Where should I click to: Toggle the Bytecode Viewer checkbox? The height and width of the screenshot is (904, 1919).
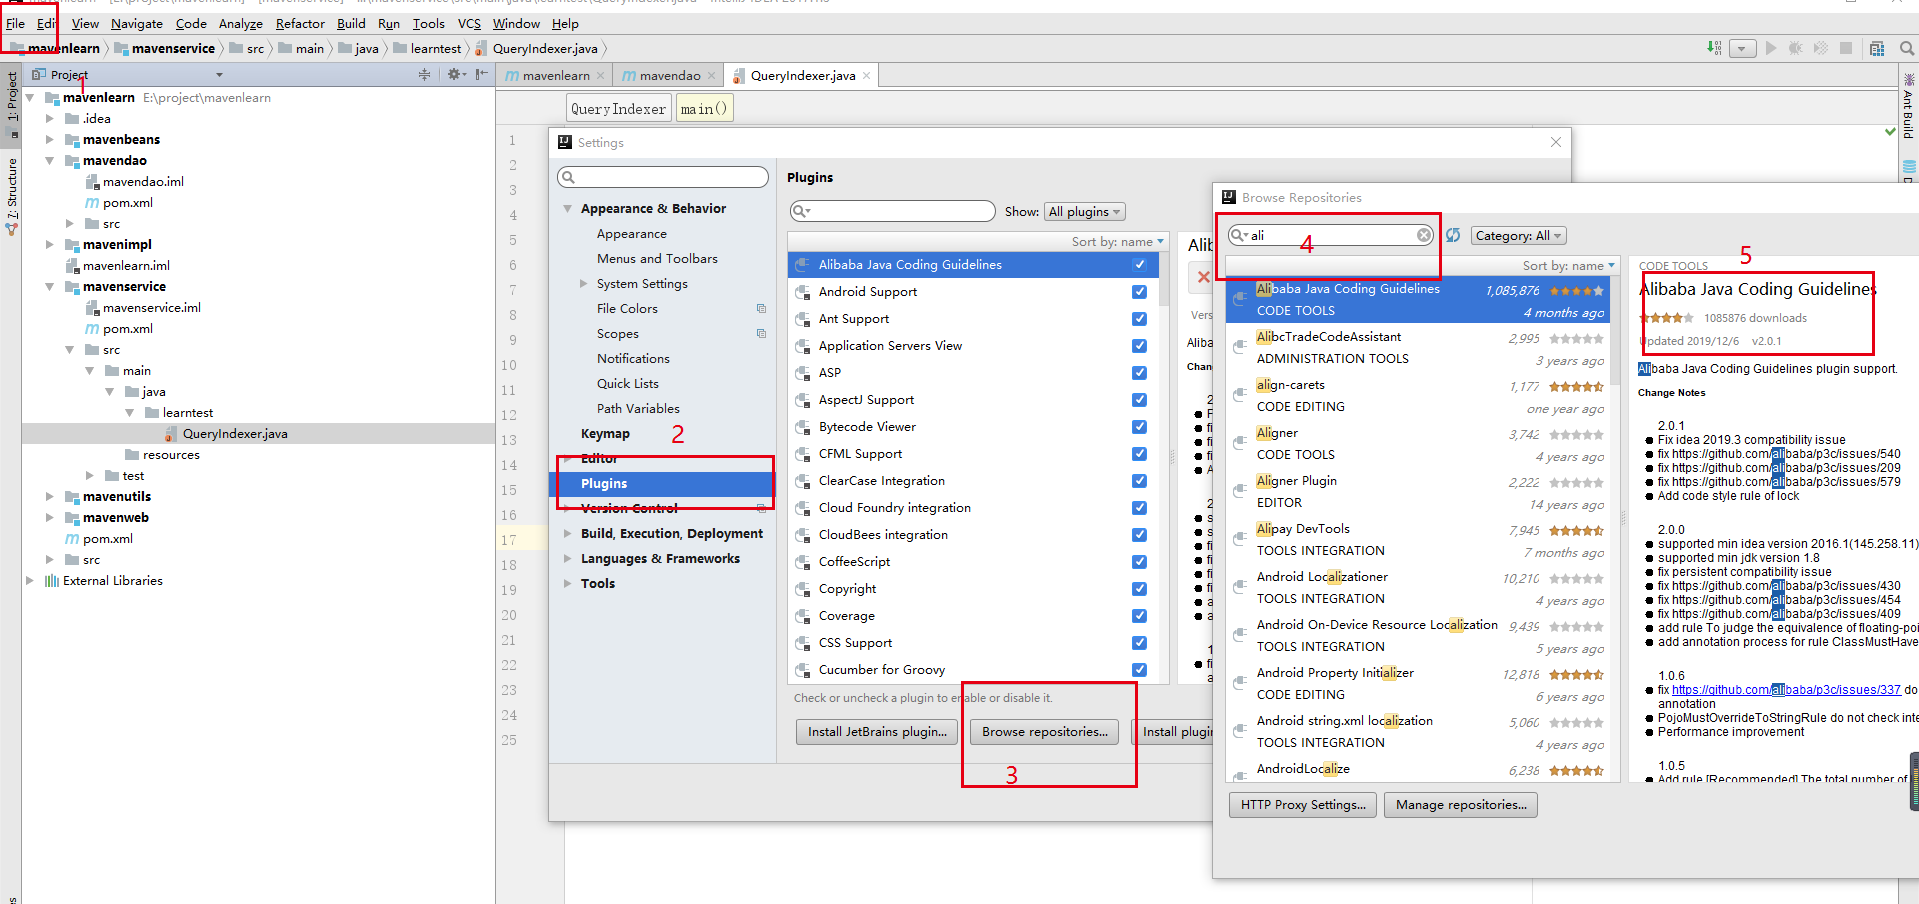pos(1139,427)
